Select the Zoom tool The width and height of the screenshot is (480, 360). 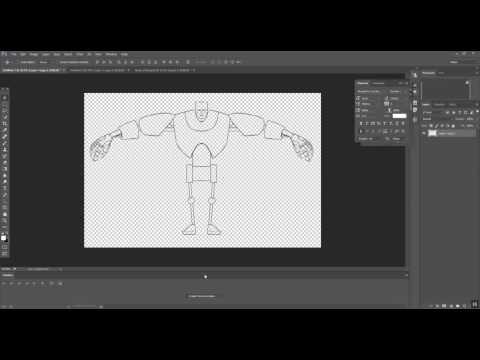(x=5, y=220)
